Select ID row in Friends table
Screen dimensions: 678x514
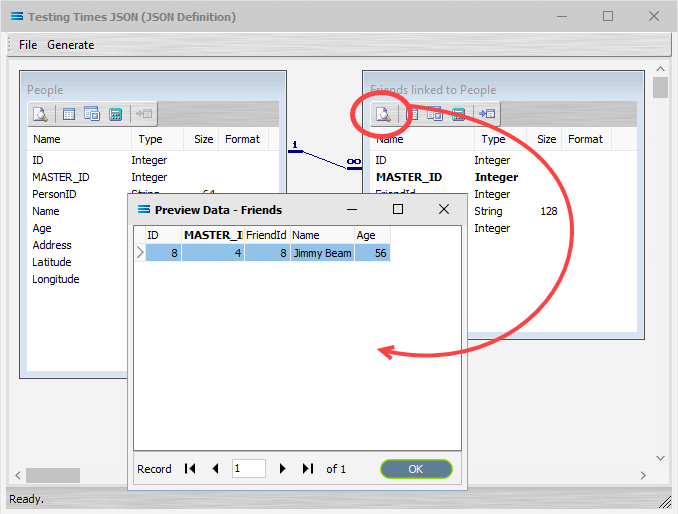click(504, 160)
